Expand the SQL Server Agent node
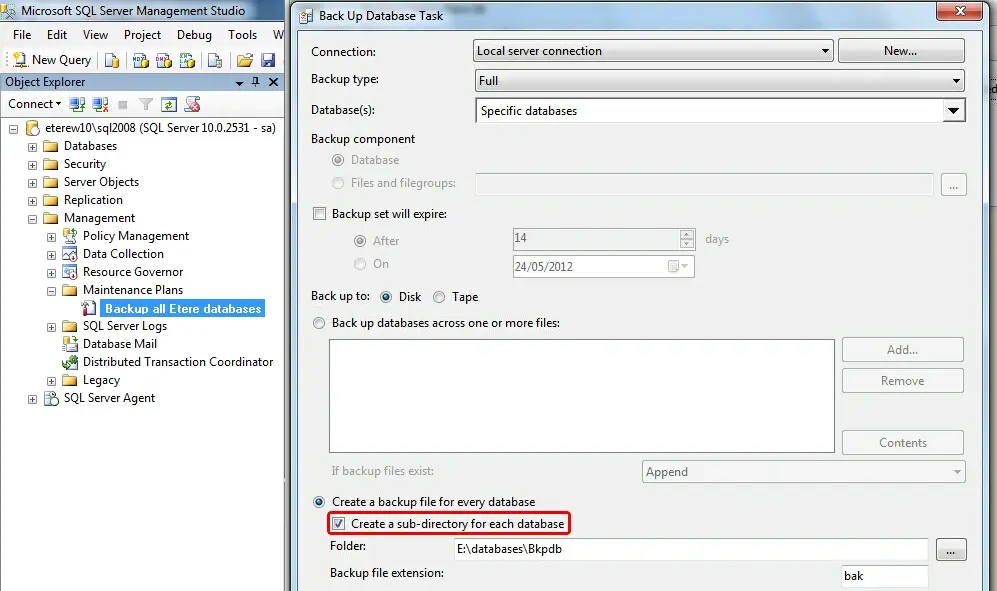 pyautogui.click(x=32, y=399)
